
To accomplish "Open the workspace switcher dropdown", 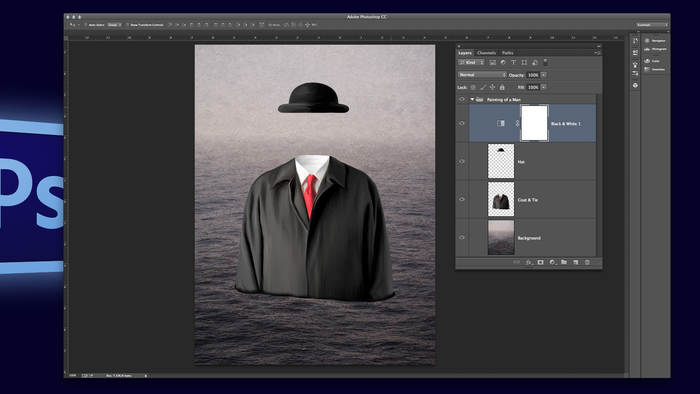I will pyautogui.click(x=652, y=25).
